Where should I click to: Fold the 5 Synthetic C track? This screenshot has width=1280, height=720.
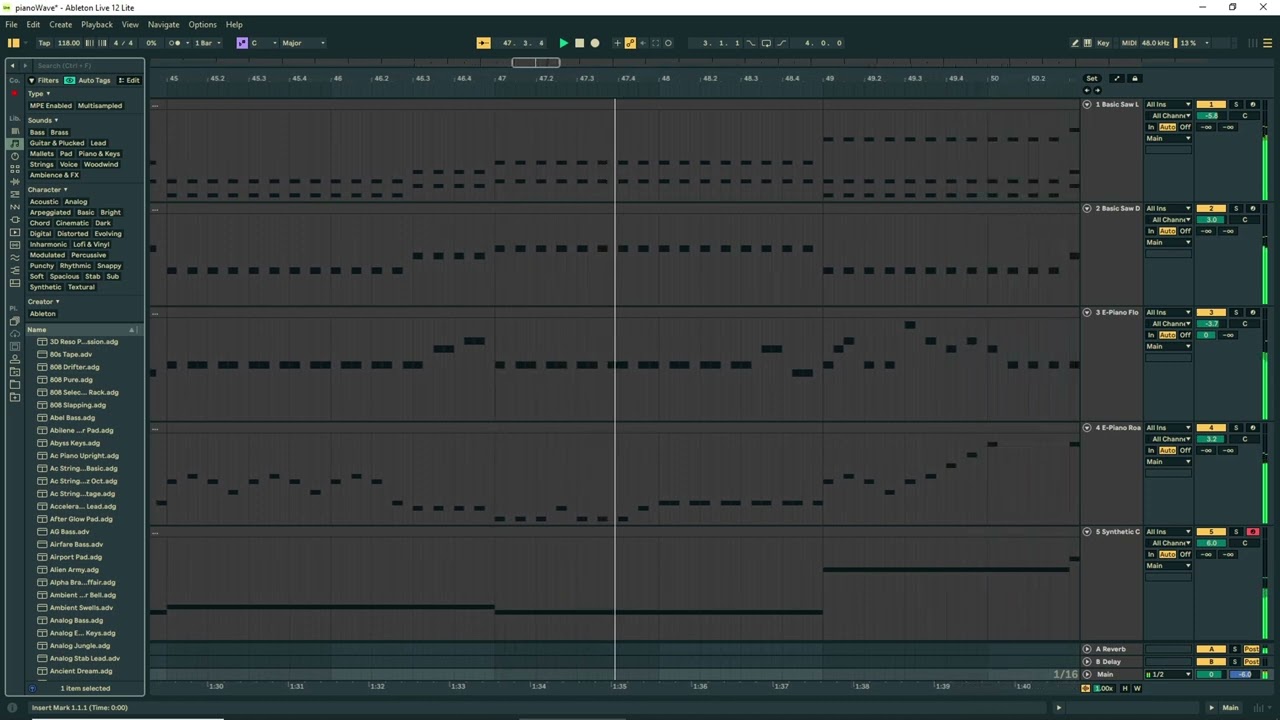tap(1087, 532)
